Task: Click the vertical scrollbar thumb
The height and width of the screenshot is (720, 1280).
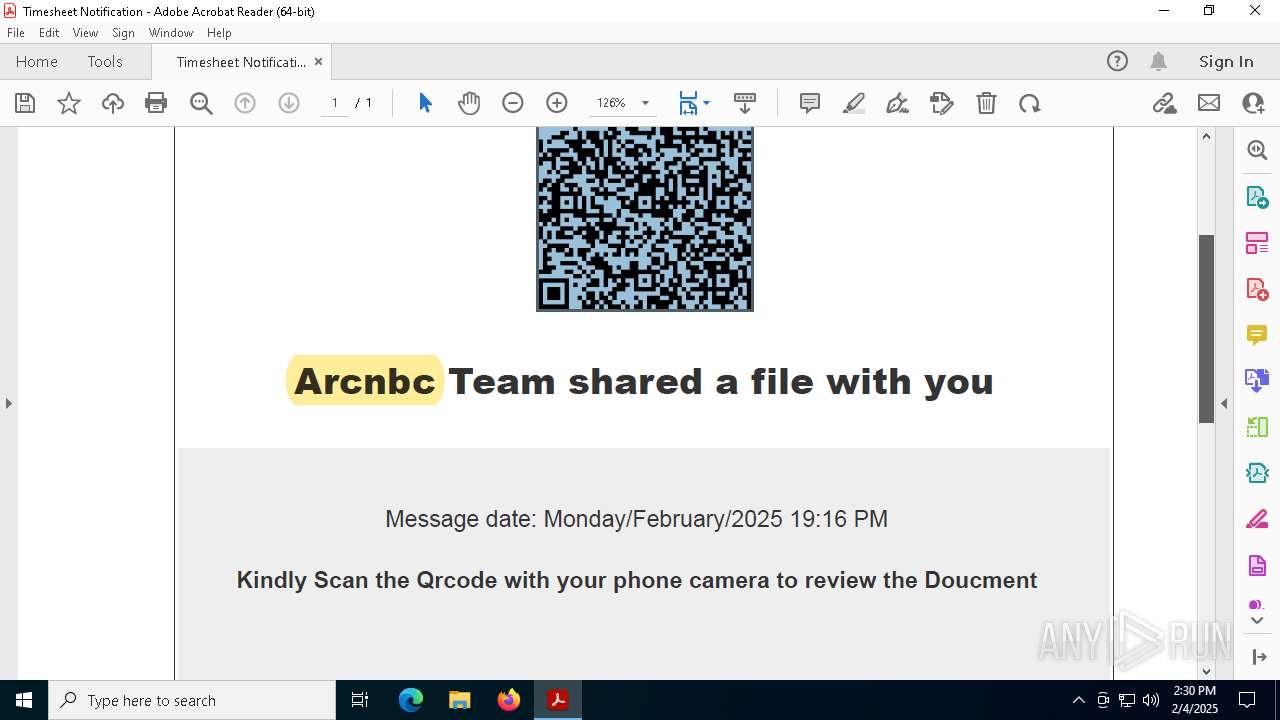Action: pos(1206,328)
